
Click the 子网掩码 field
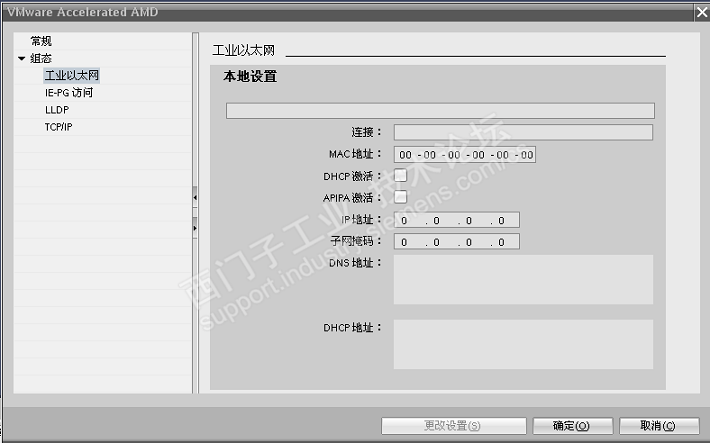click(x=457, y=242)
